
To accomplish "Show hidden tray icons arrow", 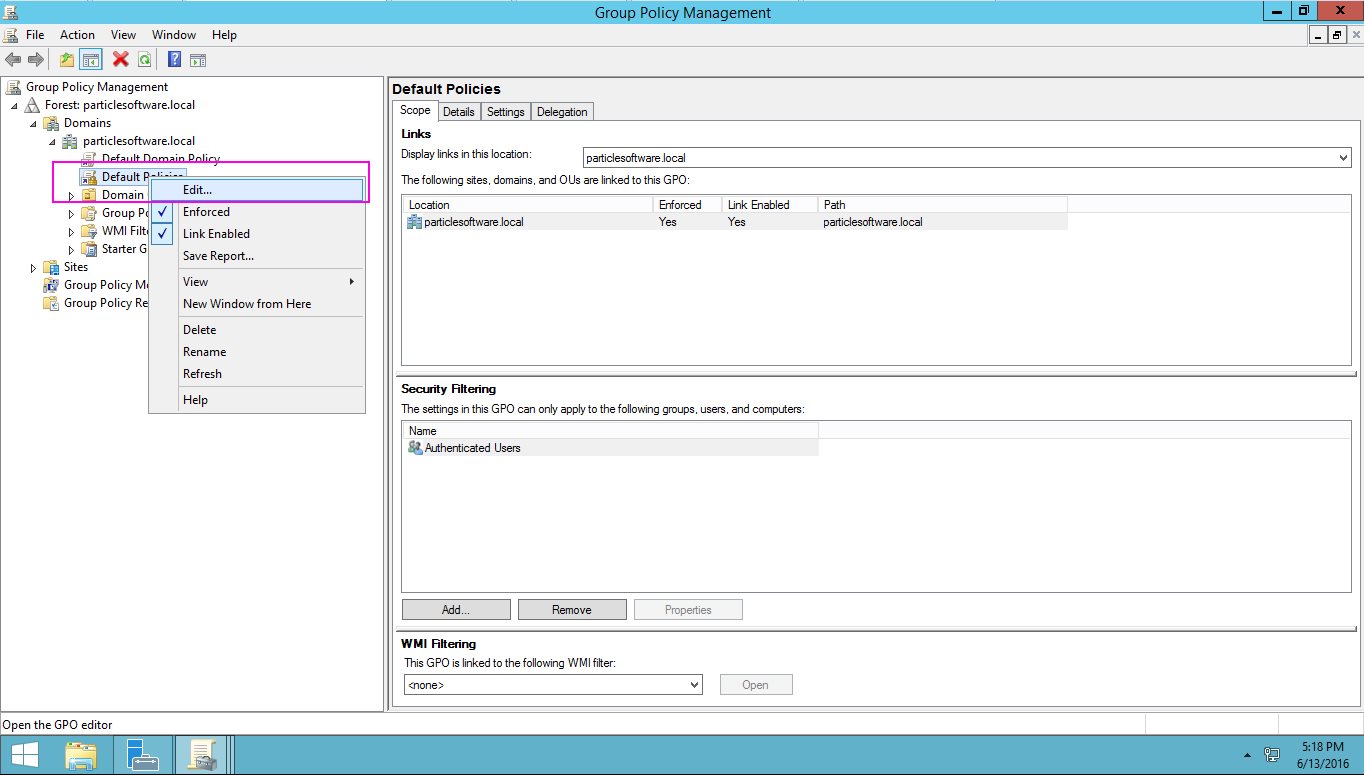I will [1246, 756].
